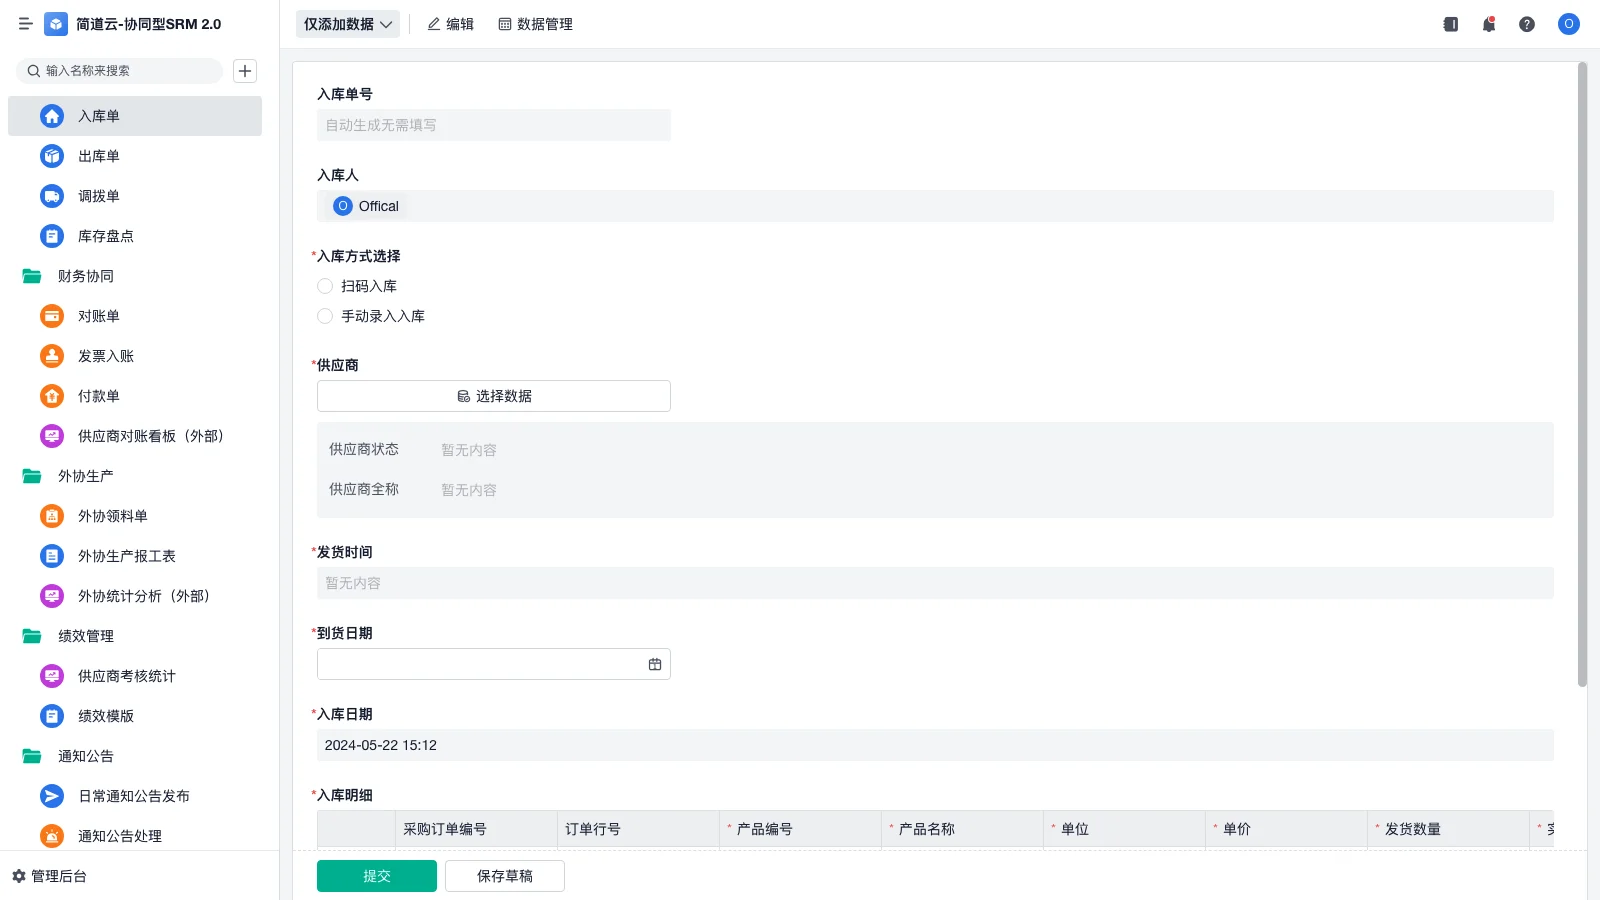Screen dimensions: 1600x900
Task: Click the 采购订单编号 column header
Action: tap(476, 829)
